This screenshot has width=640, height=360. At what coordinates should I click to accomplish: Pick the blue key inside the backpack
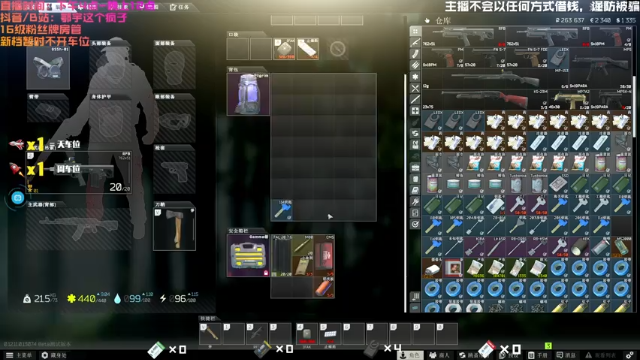[282, 210]
